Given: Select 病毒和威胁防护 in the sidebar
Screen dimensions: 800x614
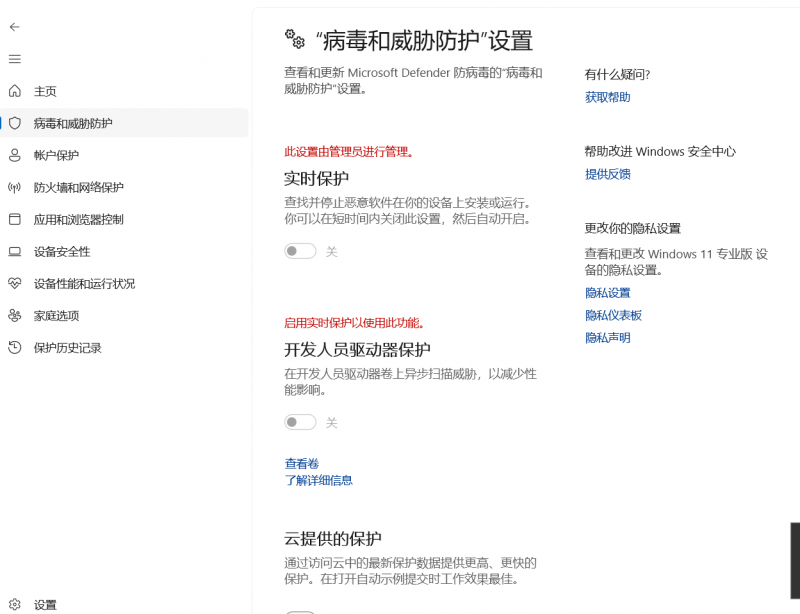Looking at the screenshot, I should click(74, 123).
